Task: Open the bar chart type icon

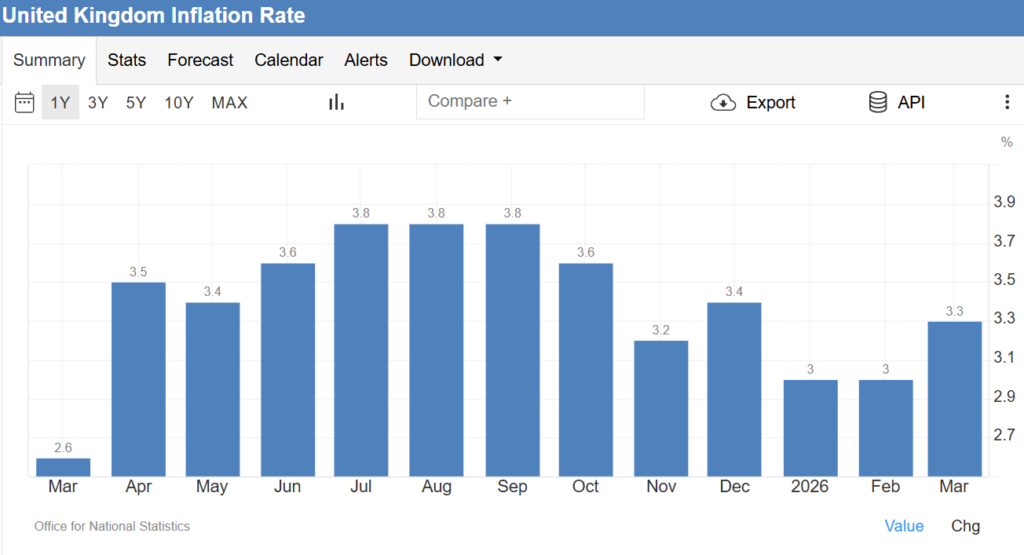Action: (336, 102)
